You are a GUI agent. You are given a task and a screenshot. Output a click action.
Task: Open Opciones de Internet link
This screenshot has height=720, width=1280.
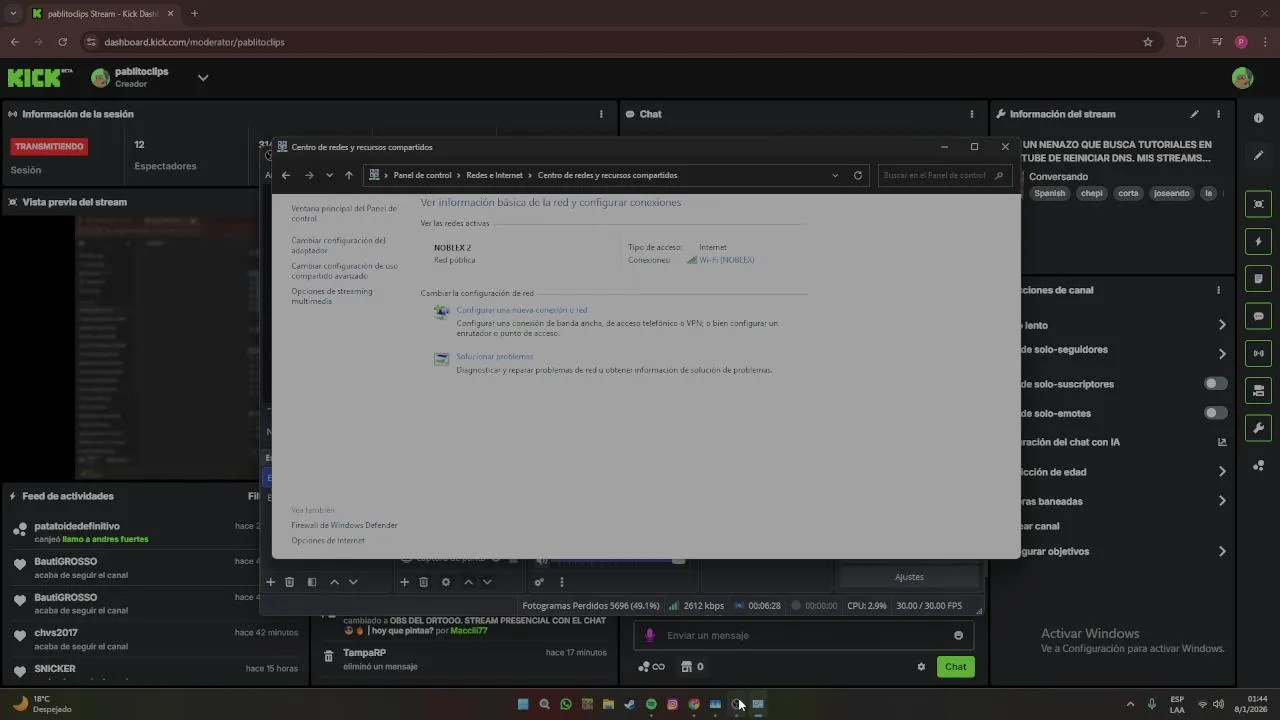(328, 540)
